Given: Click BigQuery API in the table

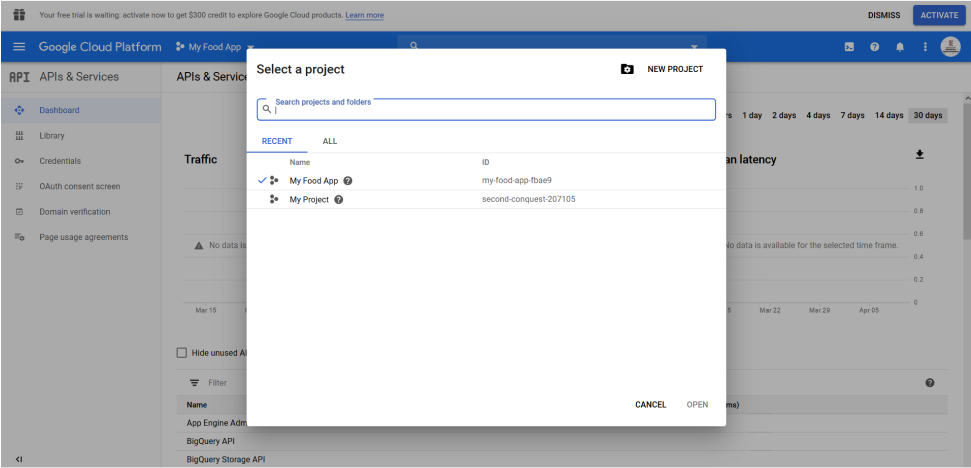Looking at the screenshot, I should click(x=211, y=441).
